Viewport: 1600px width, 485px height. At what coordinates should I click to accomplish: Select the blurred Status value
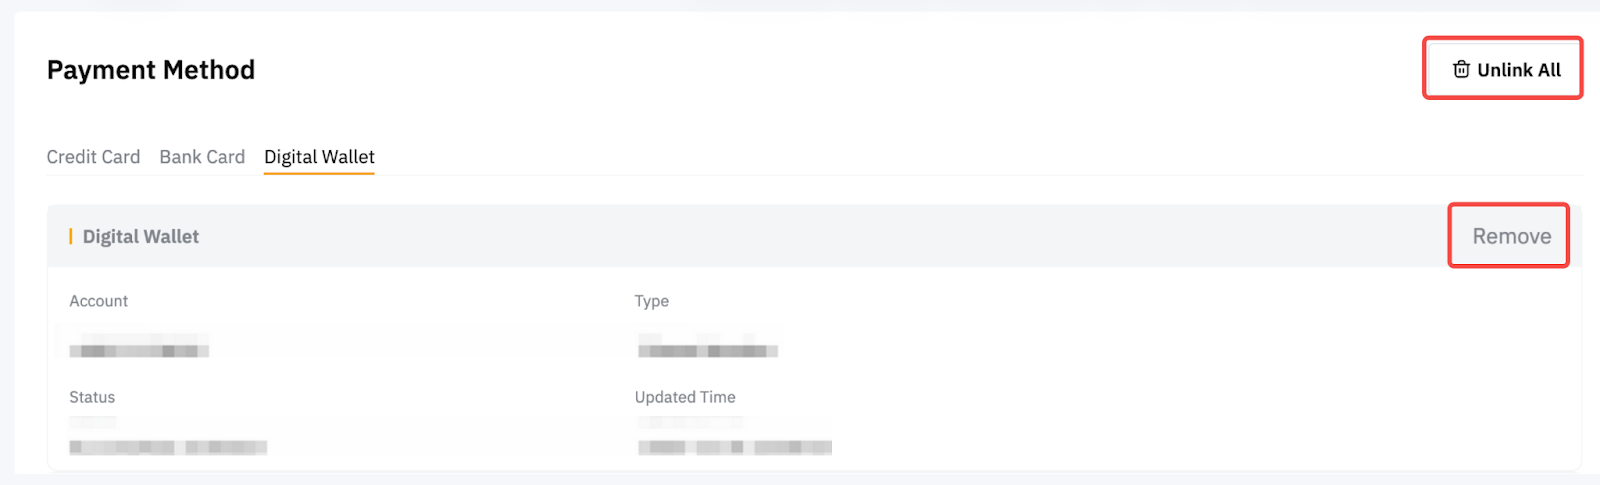coord(168,446)
